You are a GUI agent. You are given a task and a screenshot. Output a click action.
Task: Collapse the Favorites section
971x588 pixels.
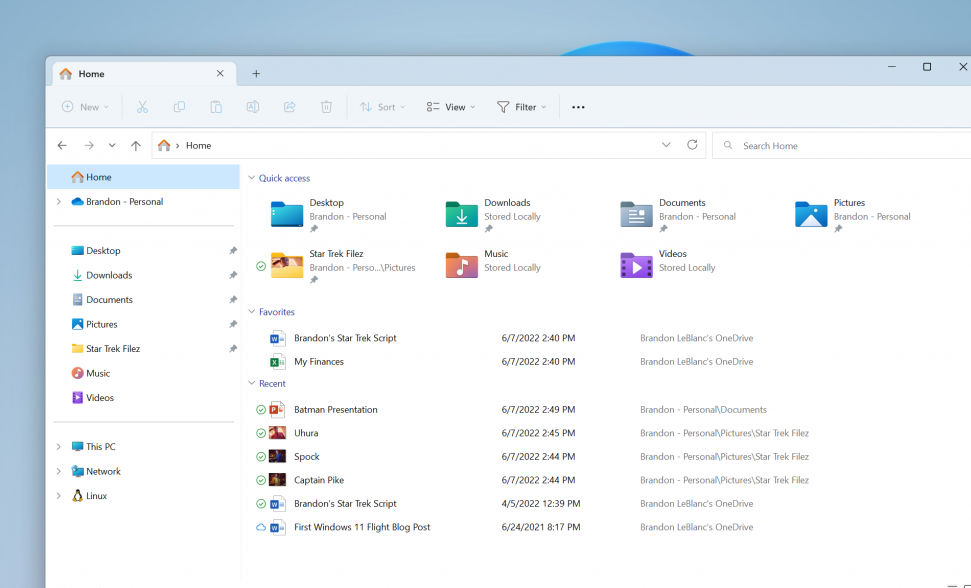(x=252, y=311)
